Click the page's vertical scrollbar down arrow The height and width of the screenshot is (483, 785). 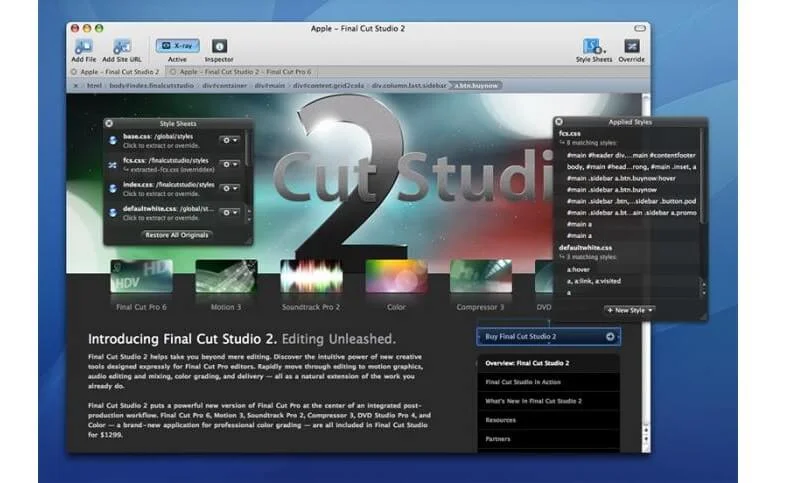(646, 439)
